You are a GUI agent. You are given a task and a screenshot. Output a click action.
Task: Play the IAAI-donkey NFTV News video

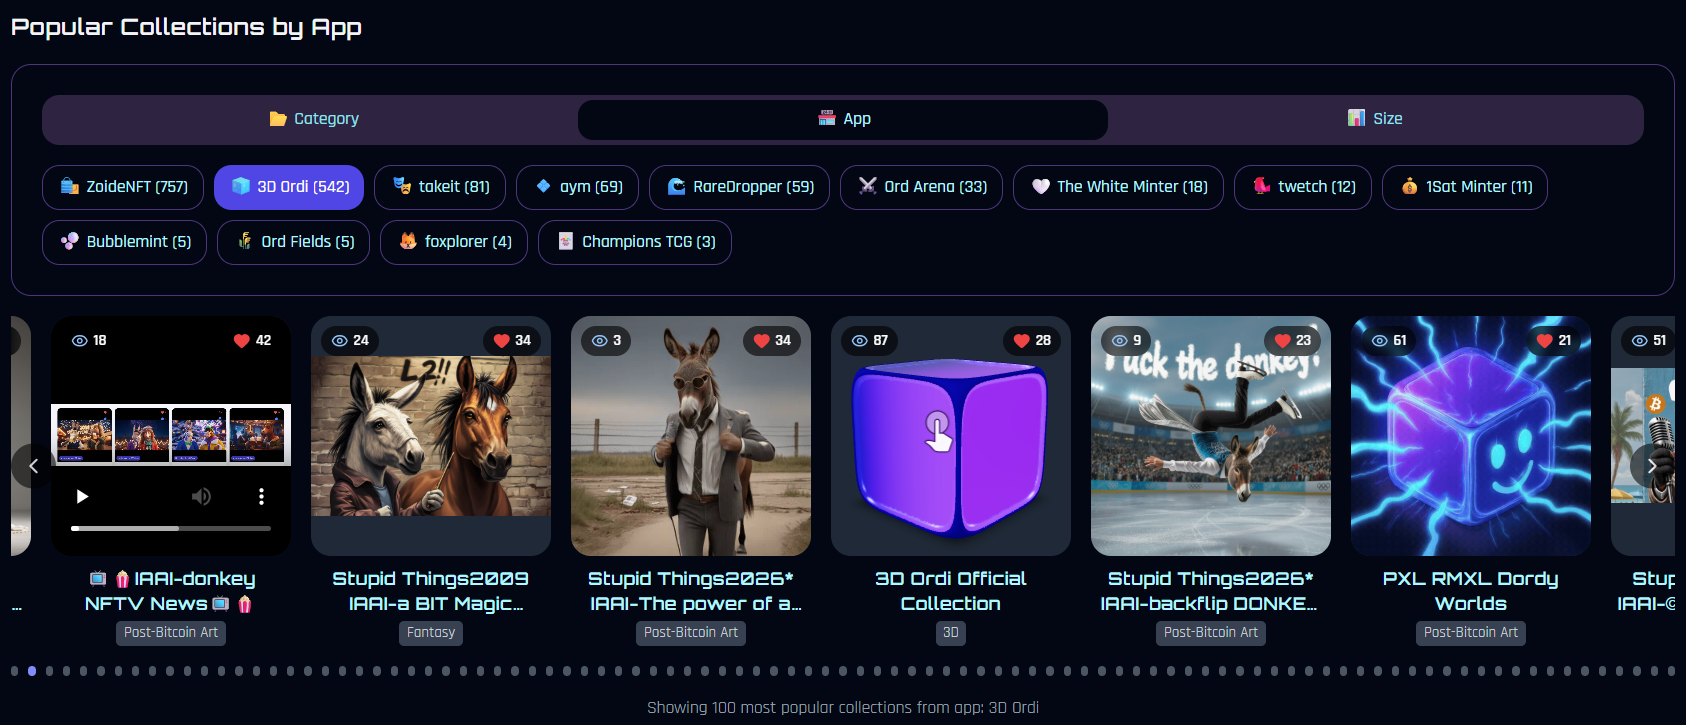[x=83, y=496]
